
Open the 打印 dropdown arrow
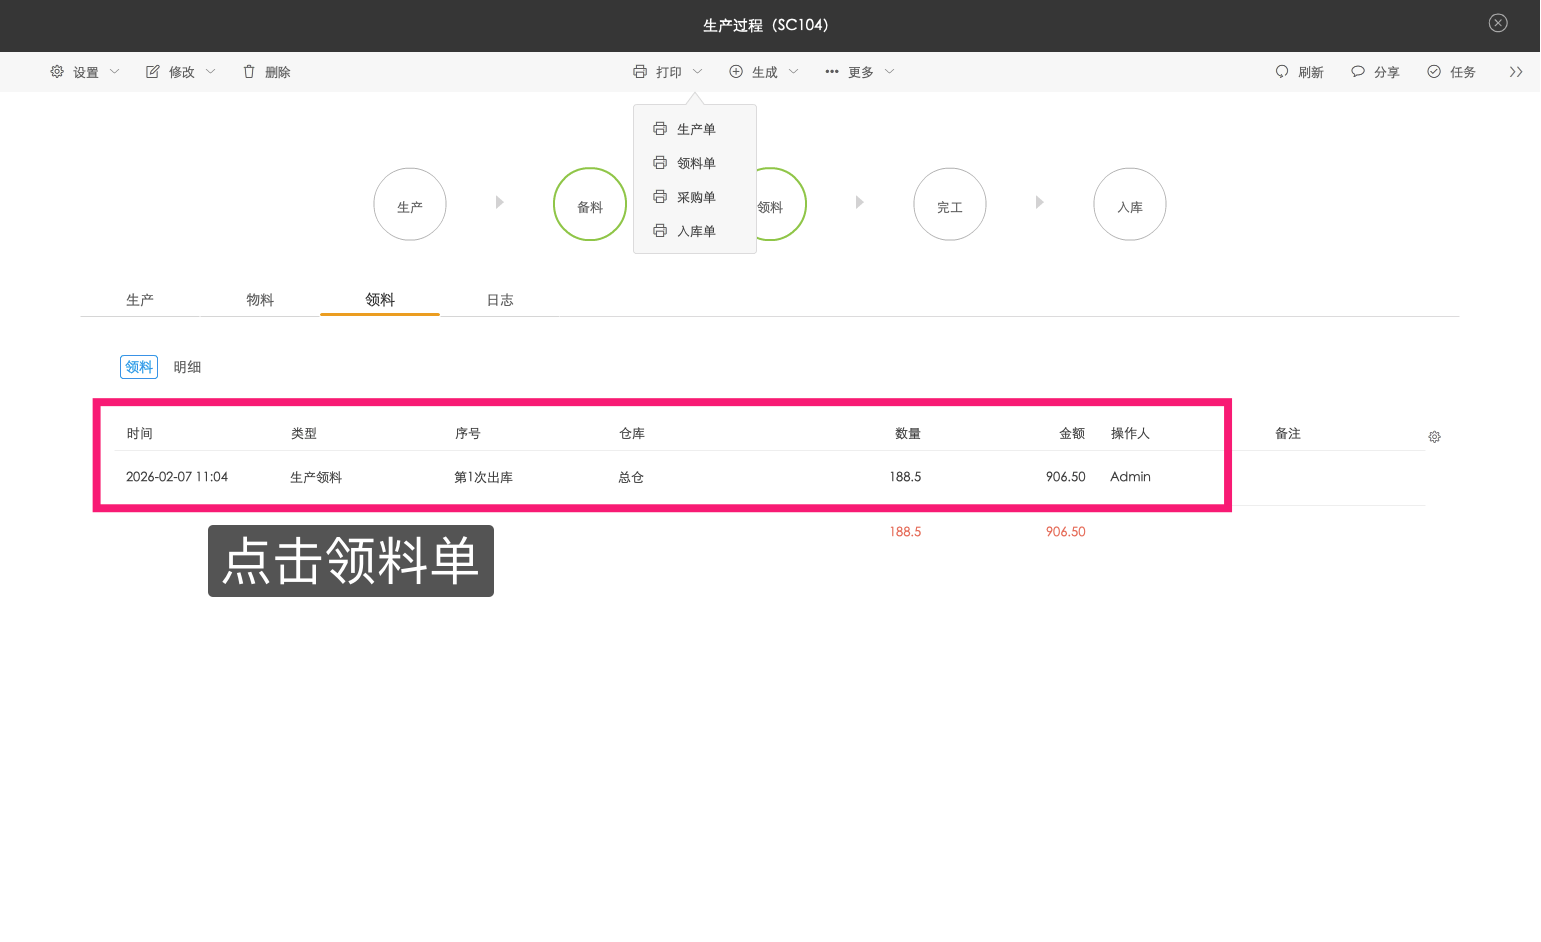click(x=698, y=72)
